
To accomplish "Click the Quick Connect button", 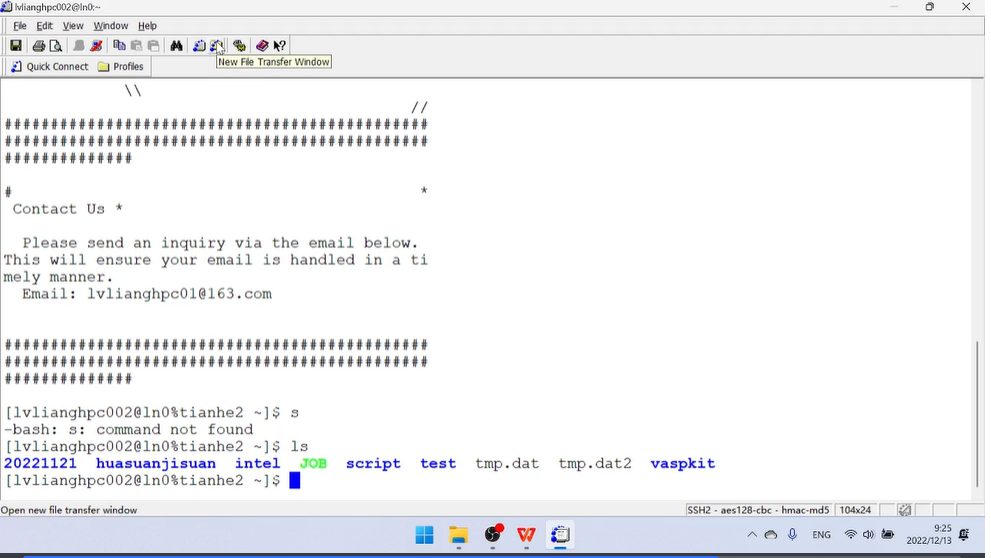I will click(49, 67).
